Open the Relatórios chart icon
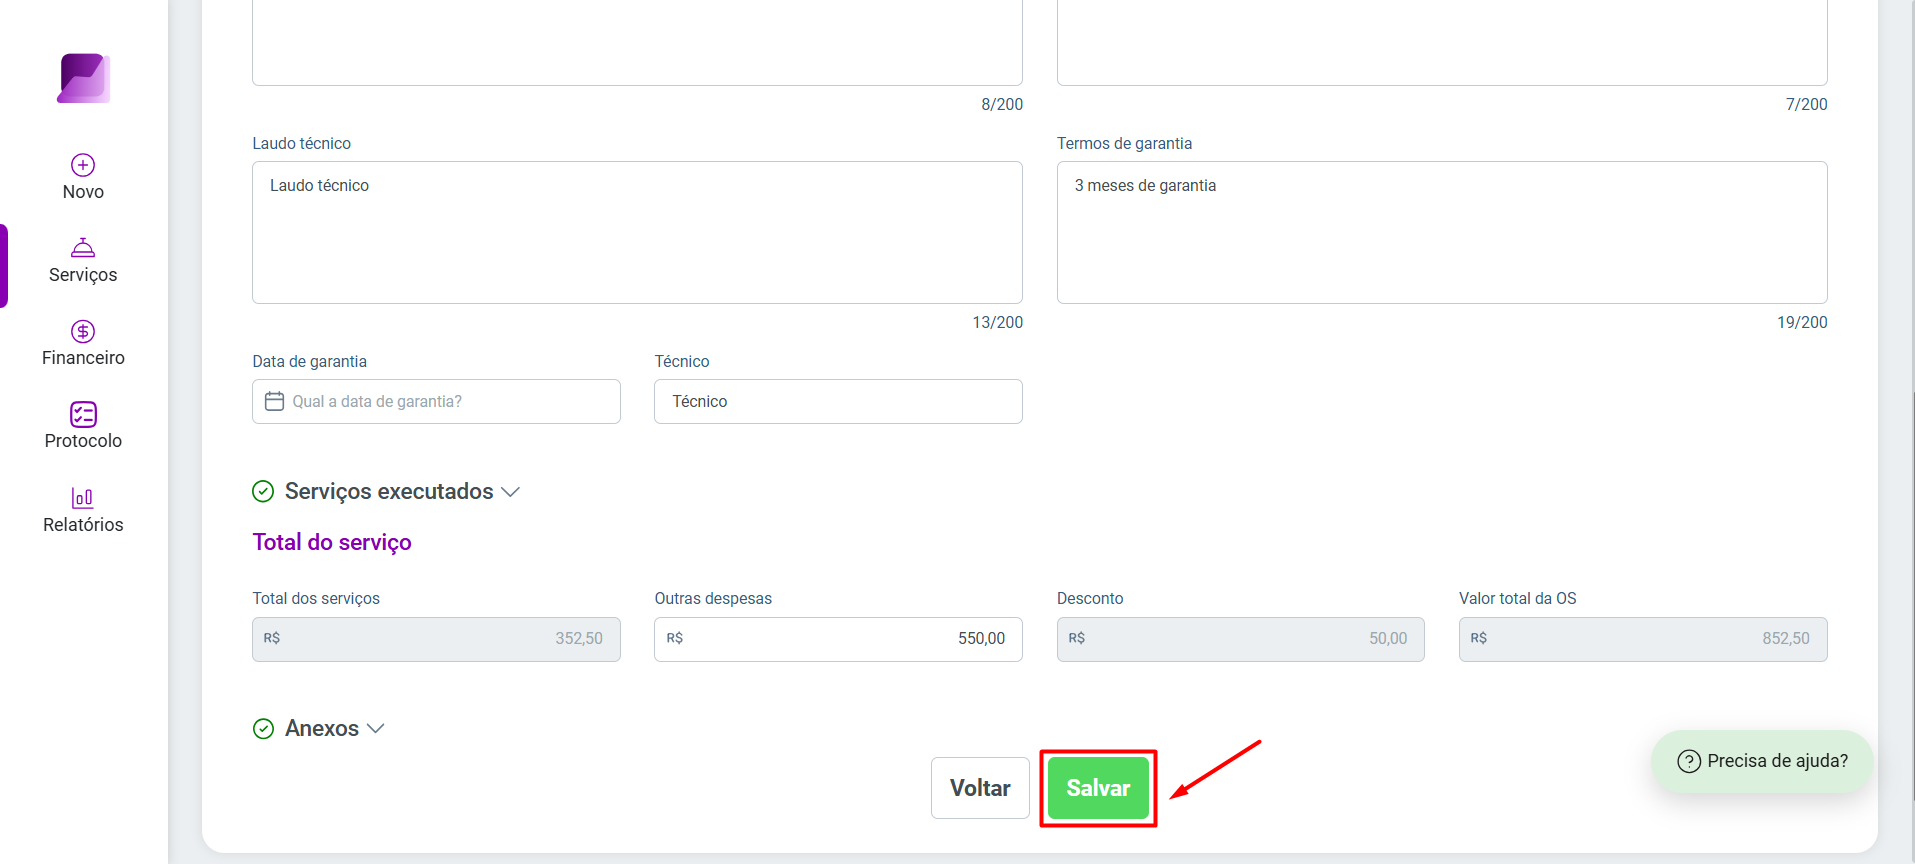The height and width of the screenshot is (864, 1915). tap(83, 498)
